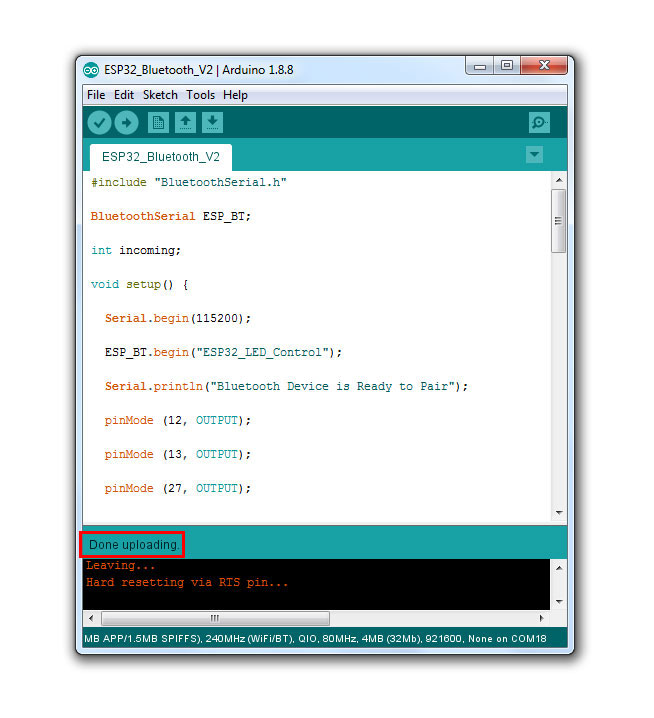Open the Sketch menu
This screenshot has height=718, width=654.
[160, 95]
